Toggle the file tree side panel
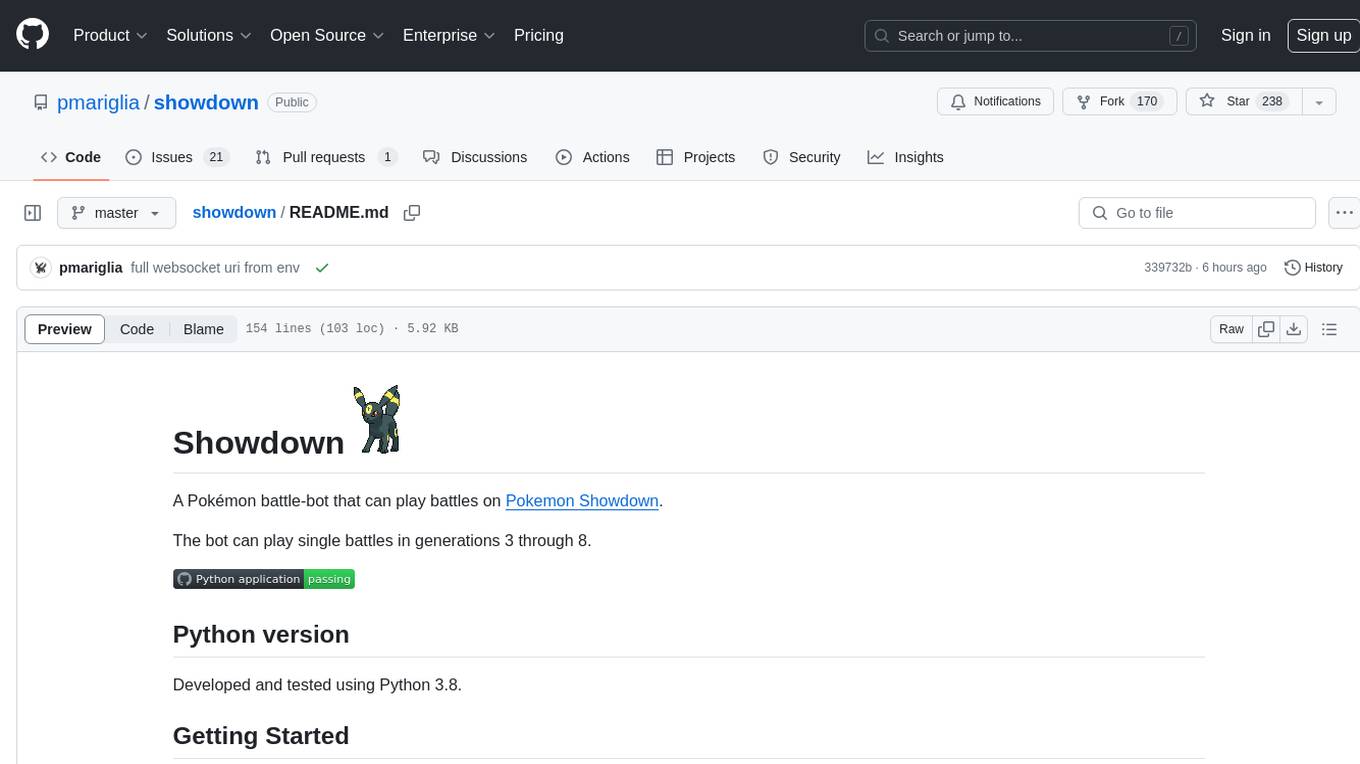Image resolution: width=1360 pixels, height=764 pixels. pos(32,213)
